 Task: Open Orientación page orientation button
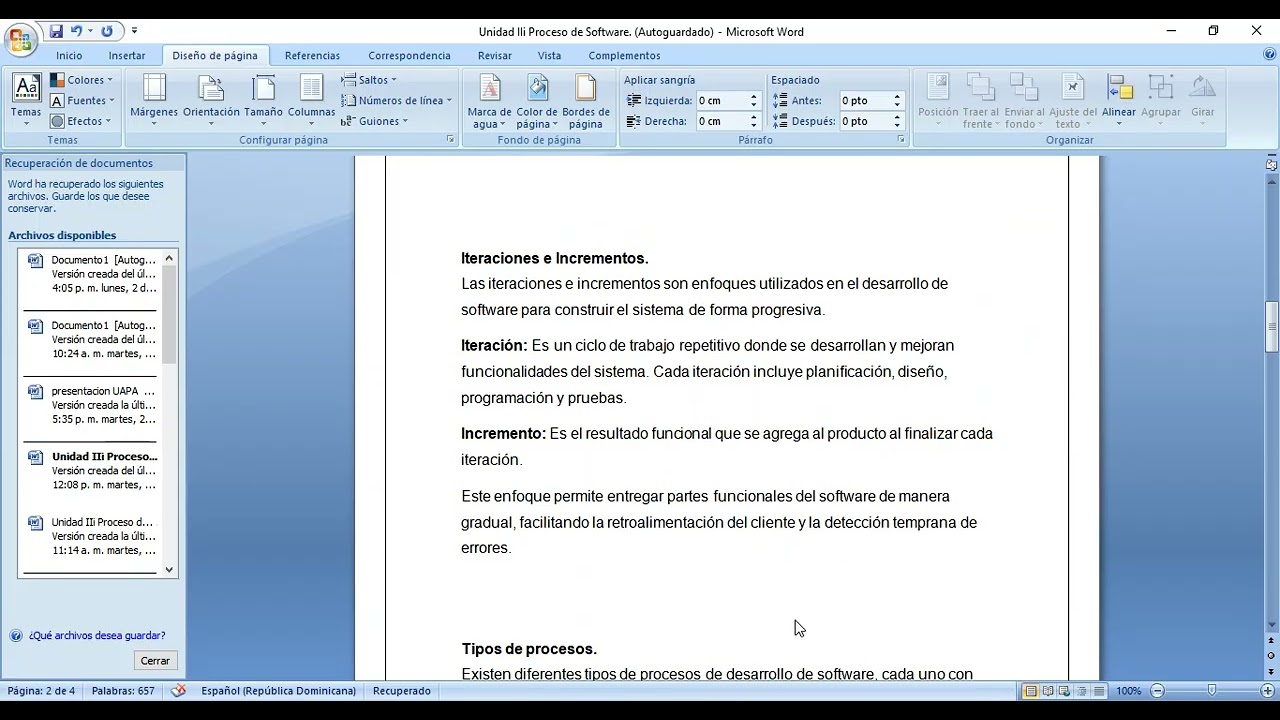point(211,101)
